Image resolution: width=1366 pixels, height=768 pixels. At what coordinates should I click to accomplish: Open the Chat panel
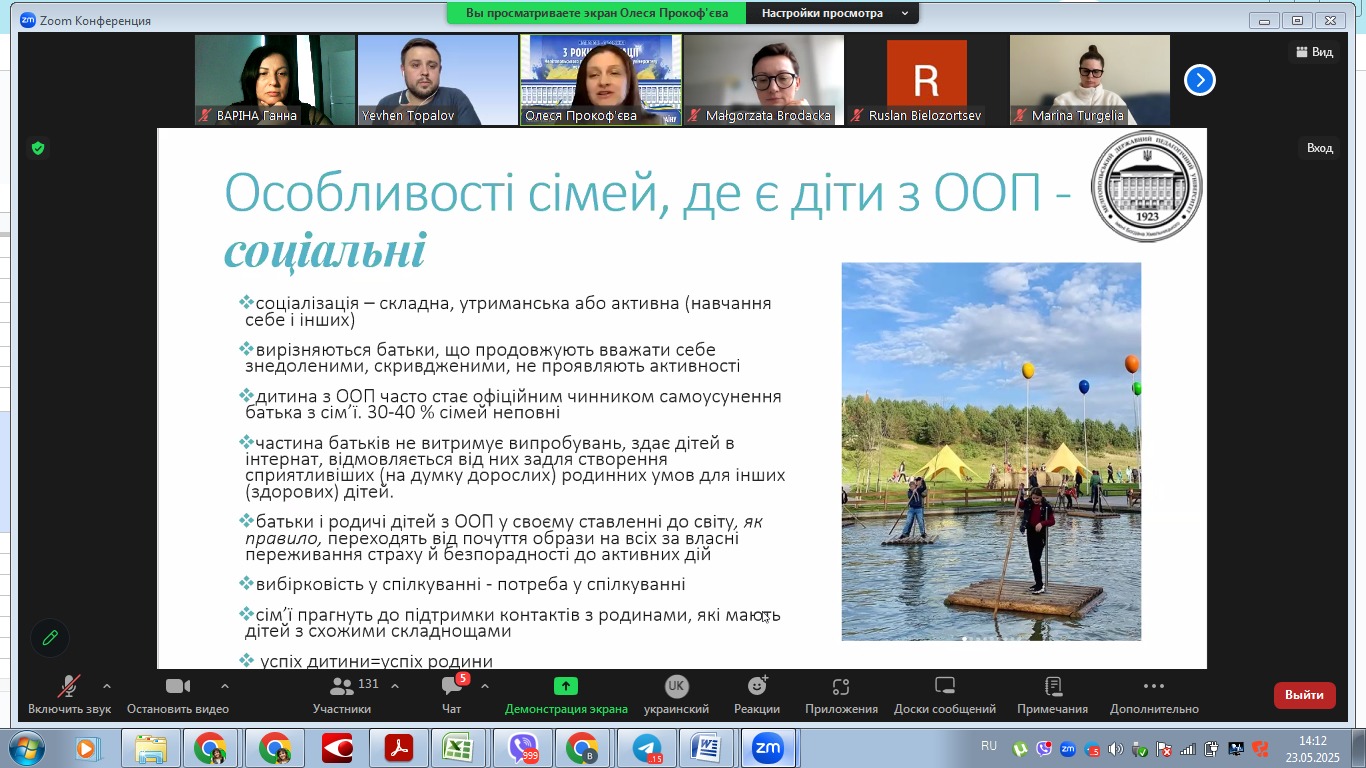pos(452,687)
